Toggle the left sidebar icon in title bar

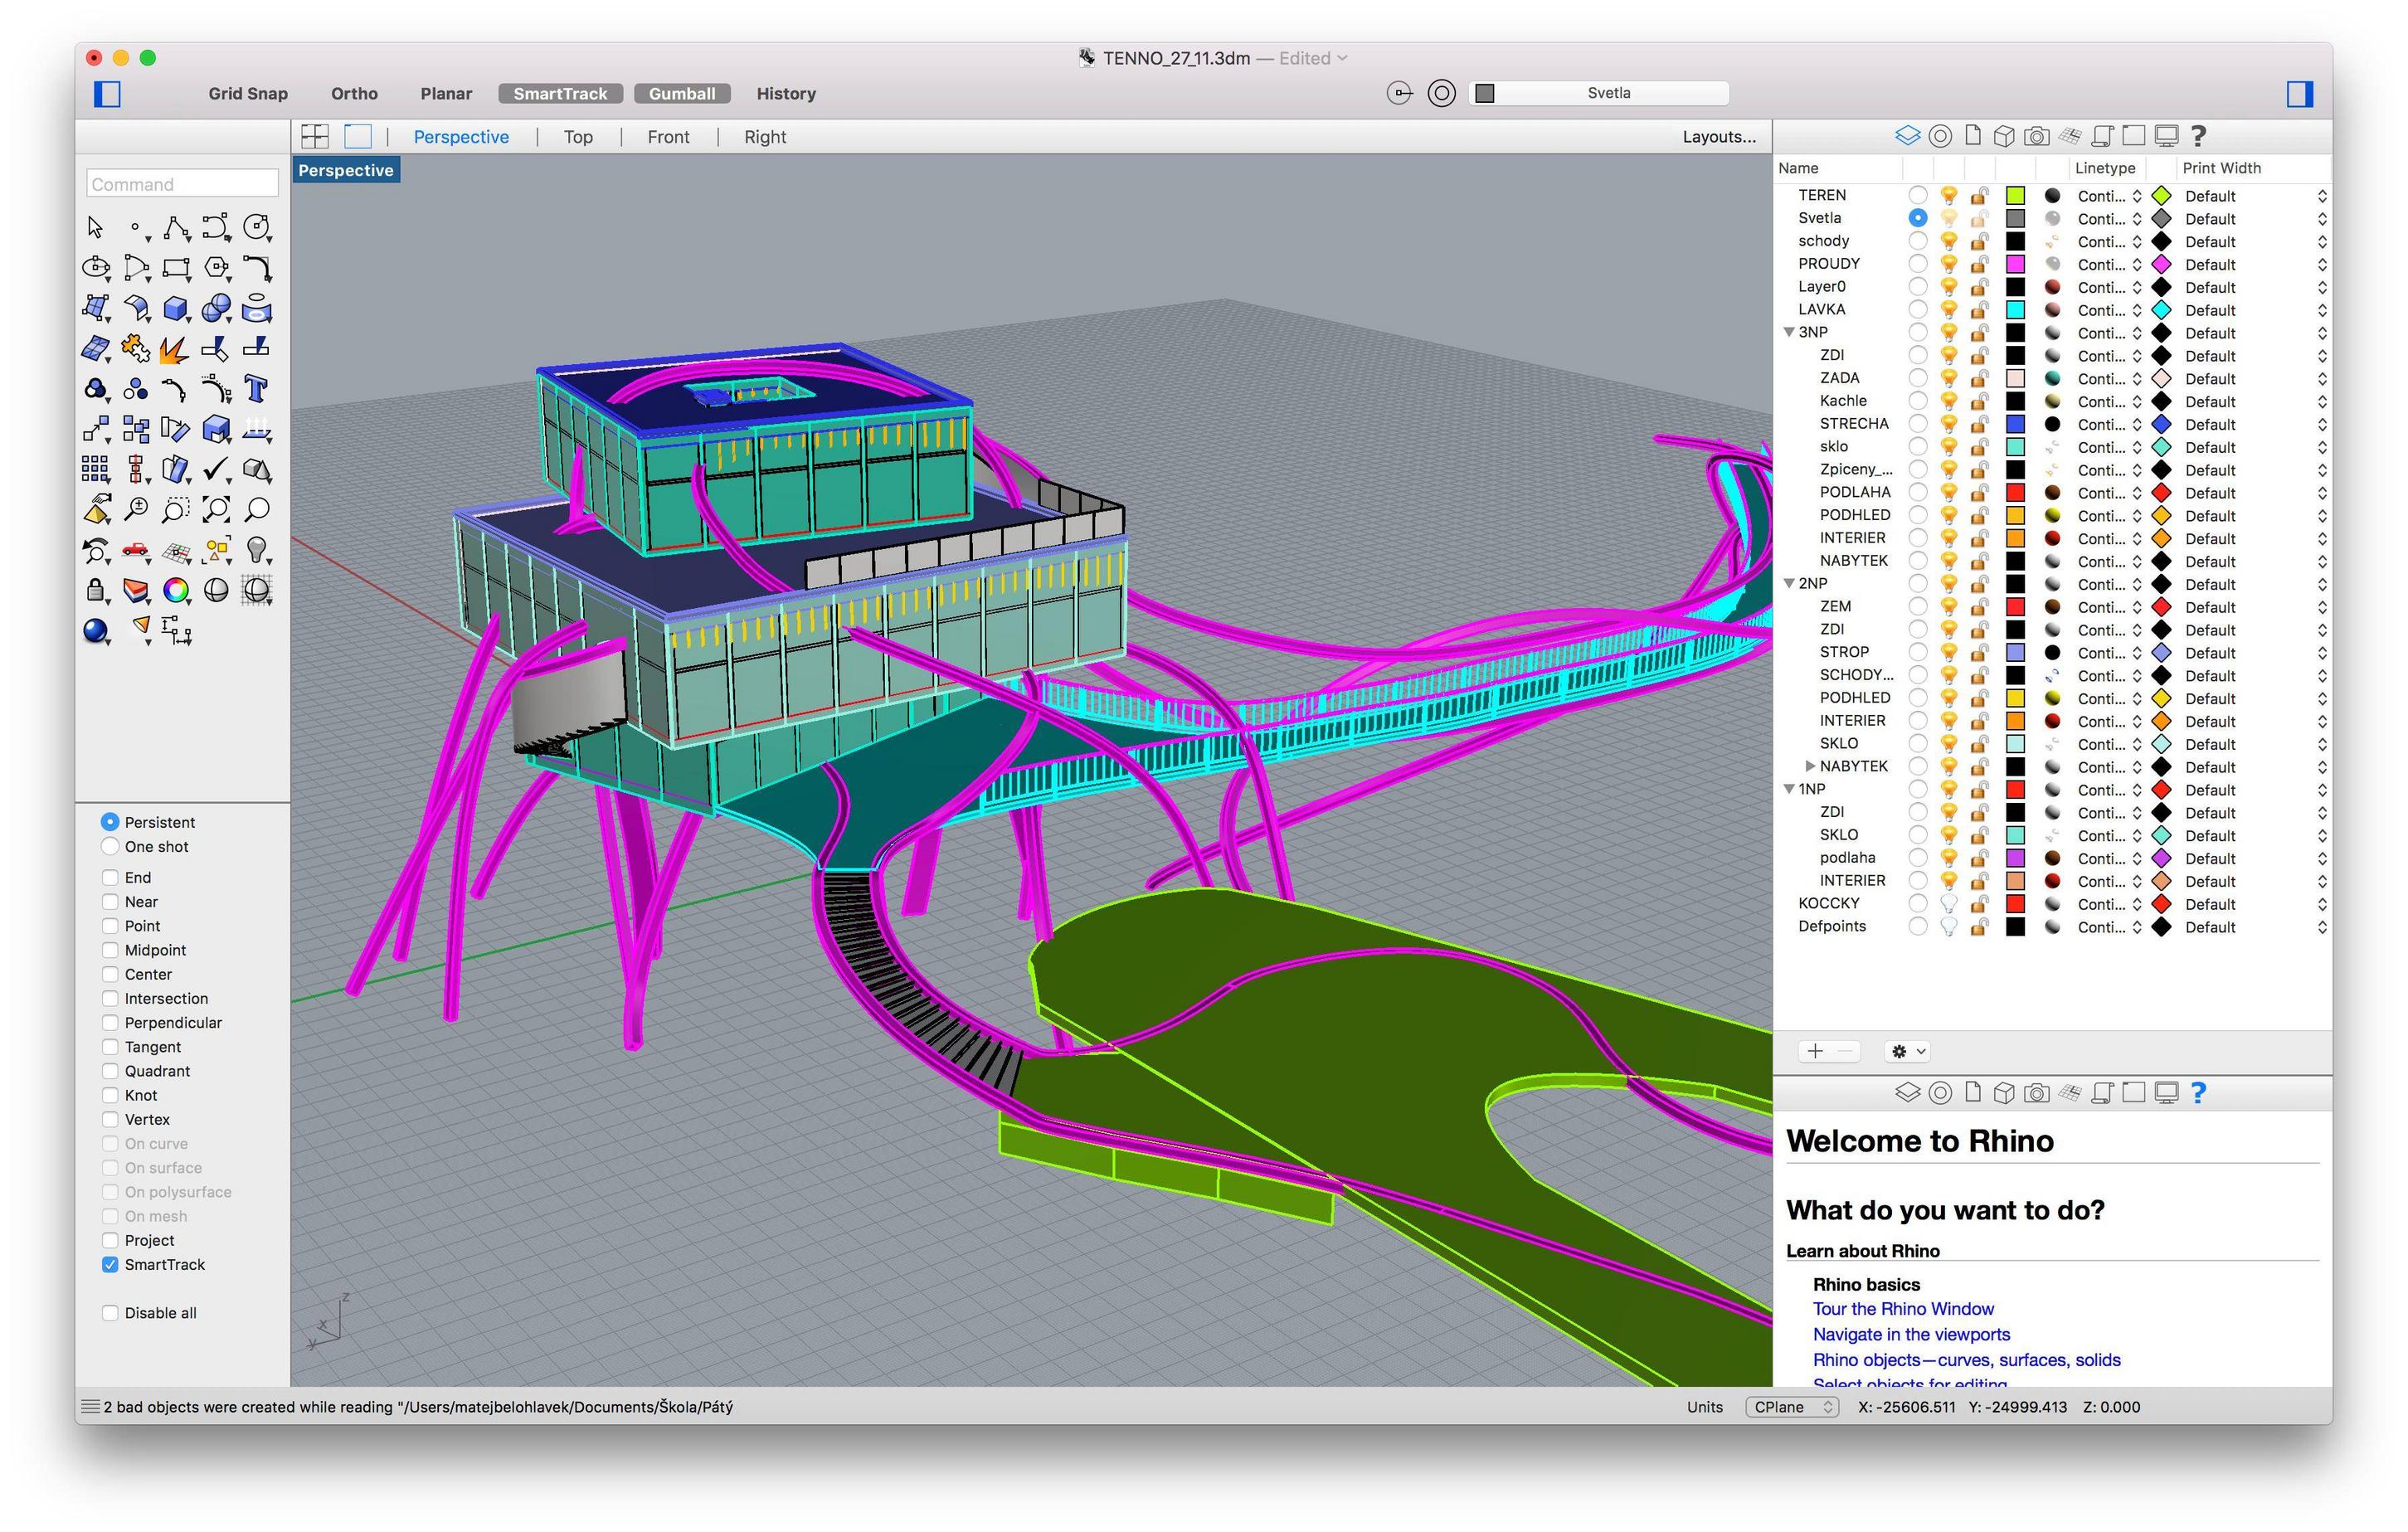107,94
